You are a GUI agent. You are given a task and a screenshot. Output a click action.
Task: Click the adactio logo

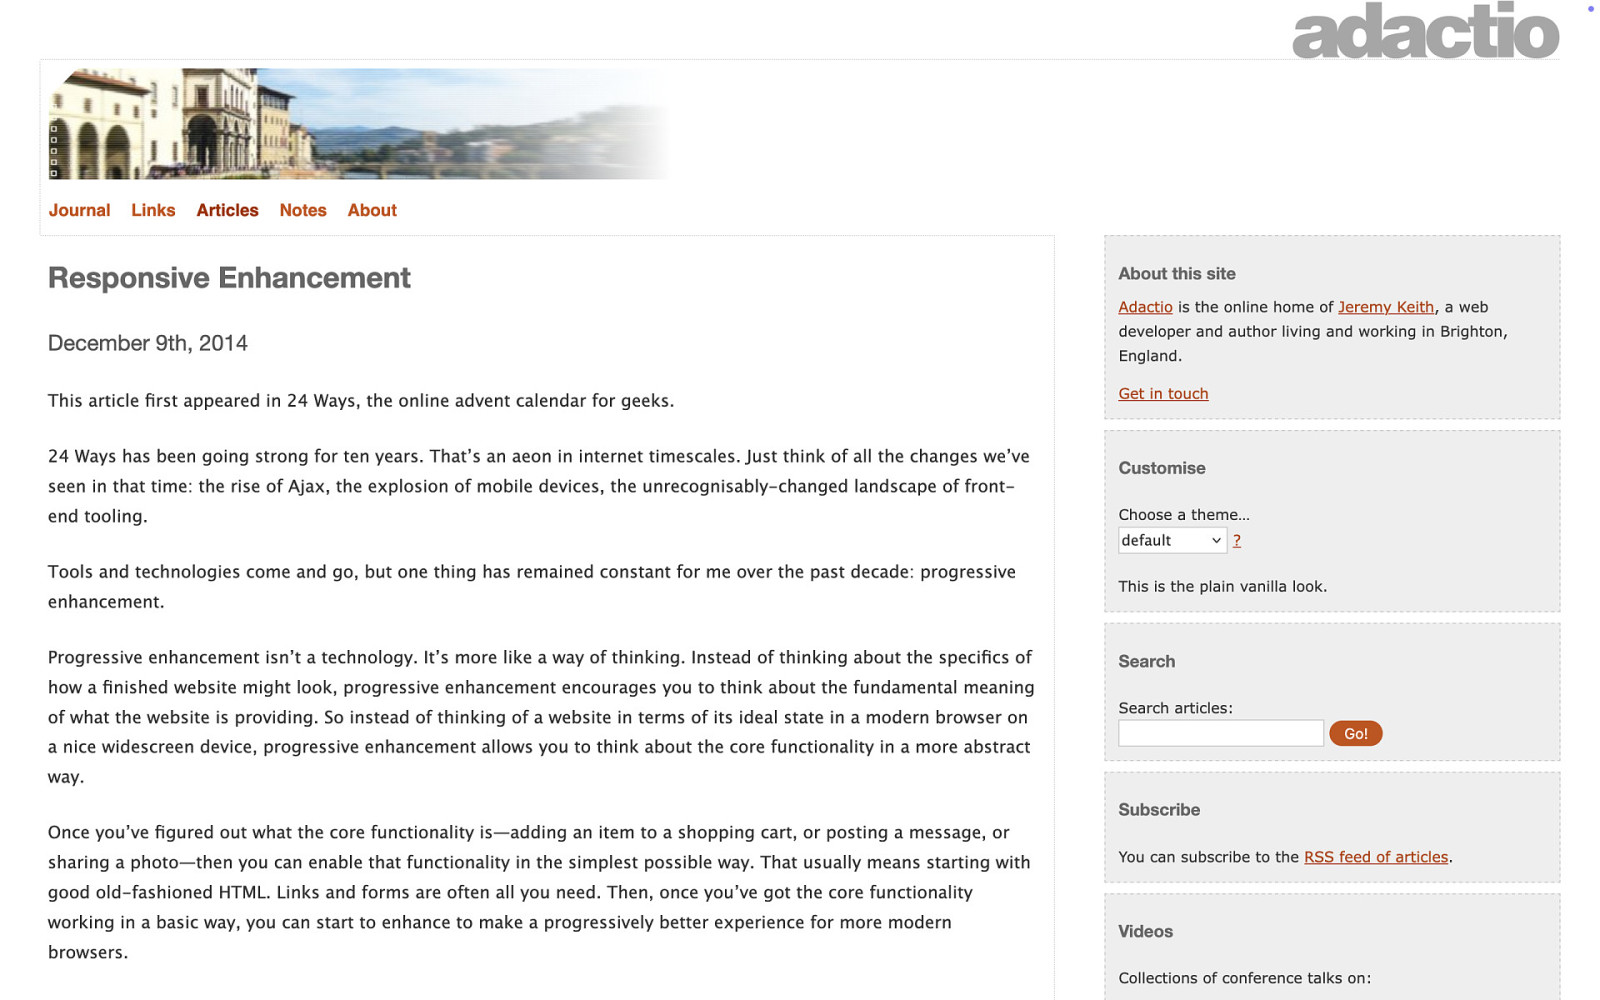coord(1425,32)
